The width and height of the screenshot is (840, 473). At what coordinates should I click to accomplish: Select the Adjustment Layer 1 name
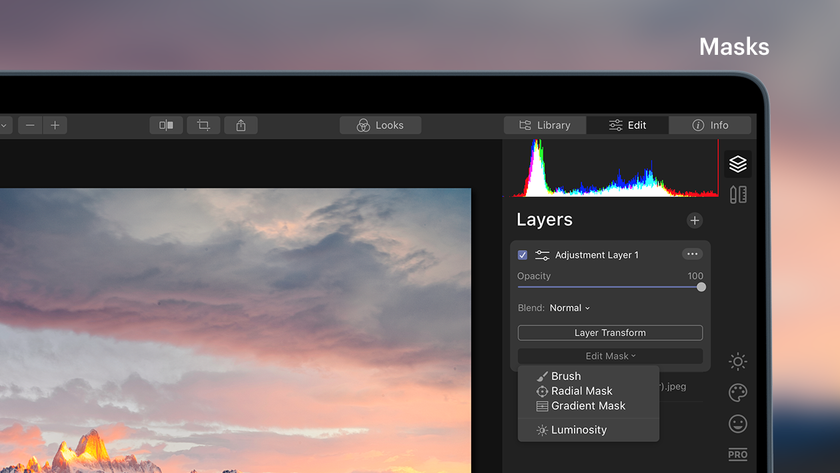597,255
